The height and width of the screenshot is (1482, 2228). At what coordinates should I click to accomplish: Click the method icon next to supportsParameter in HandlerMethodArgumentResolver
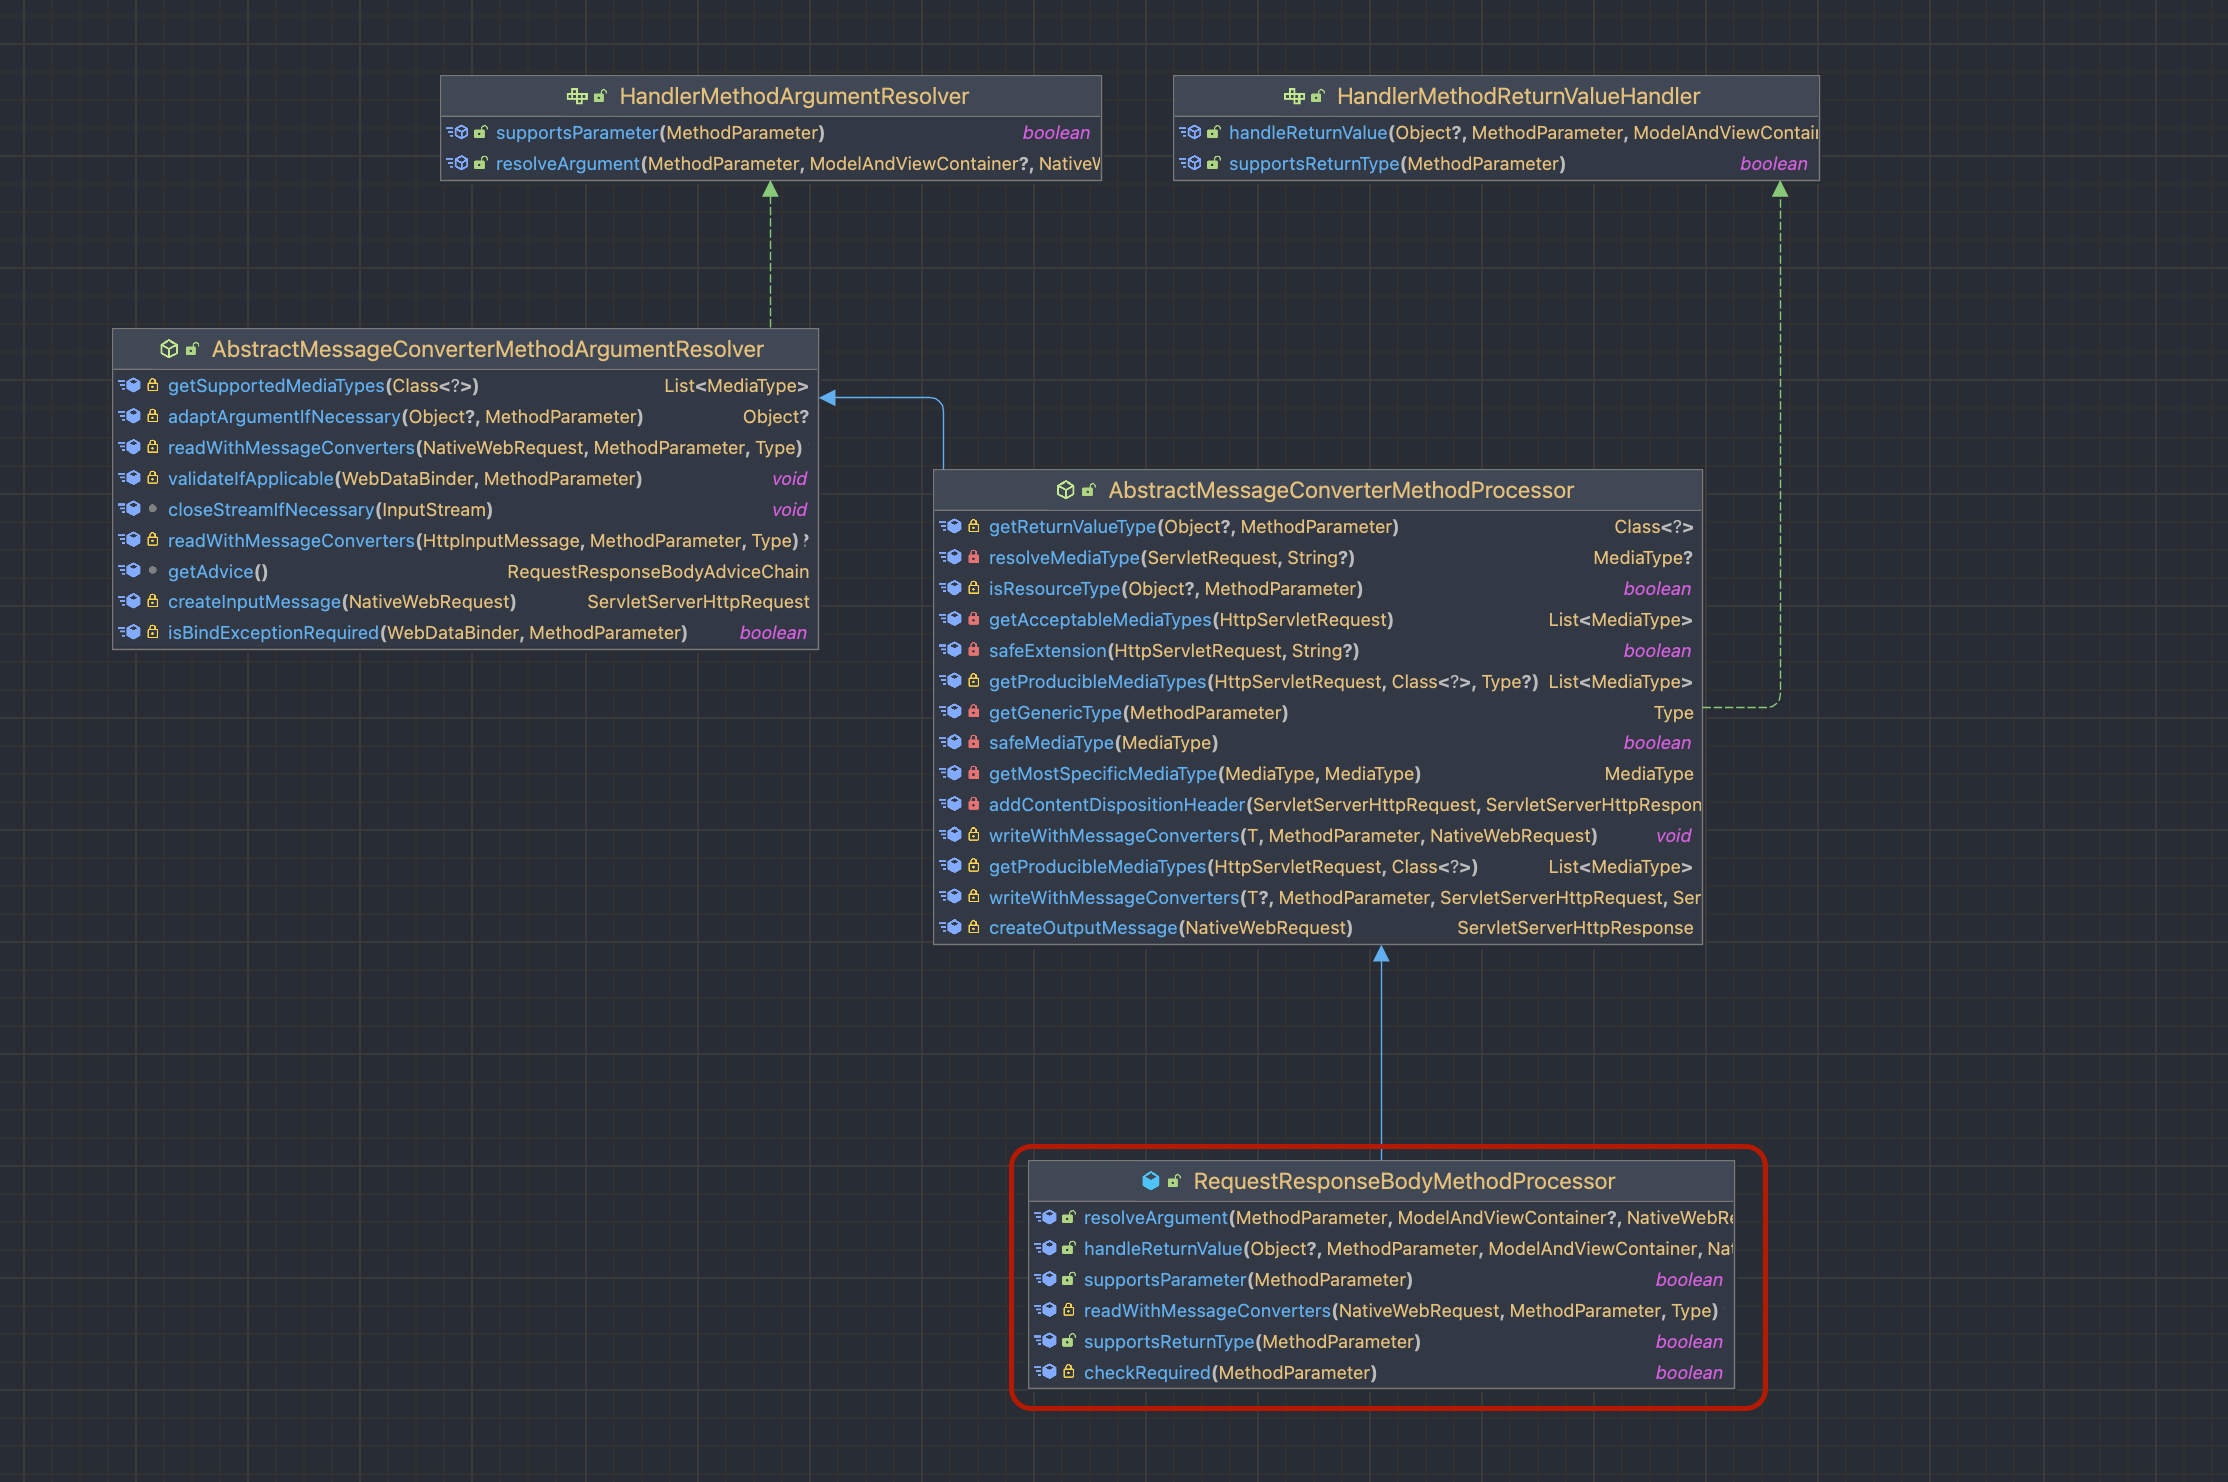coord(459,133)
